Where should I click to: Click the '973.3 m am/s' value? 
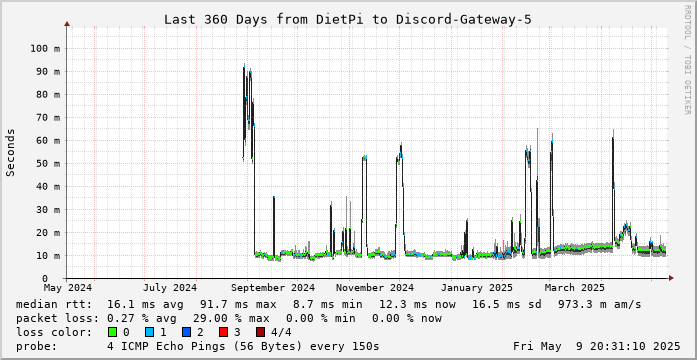[x=600, y=304]
